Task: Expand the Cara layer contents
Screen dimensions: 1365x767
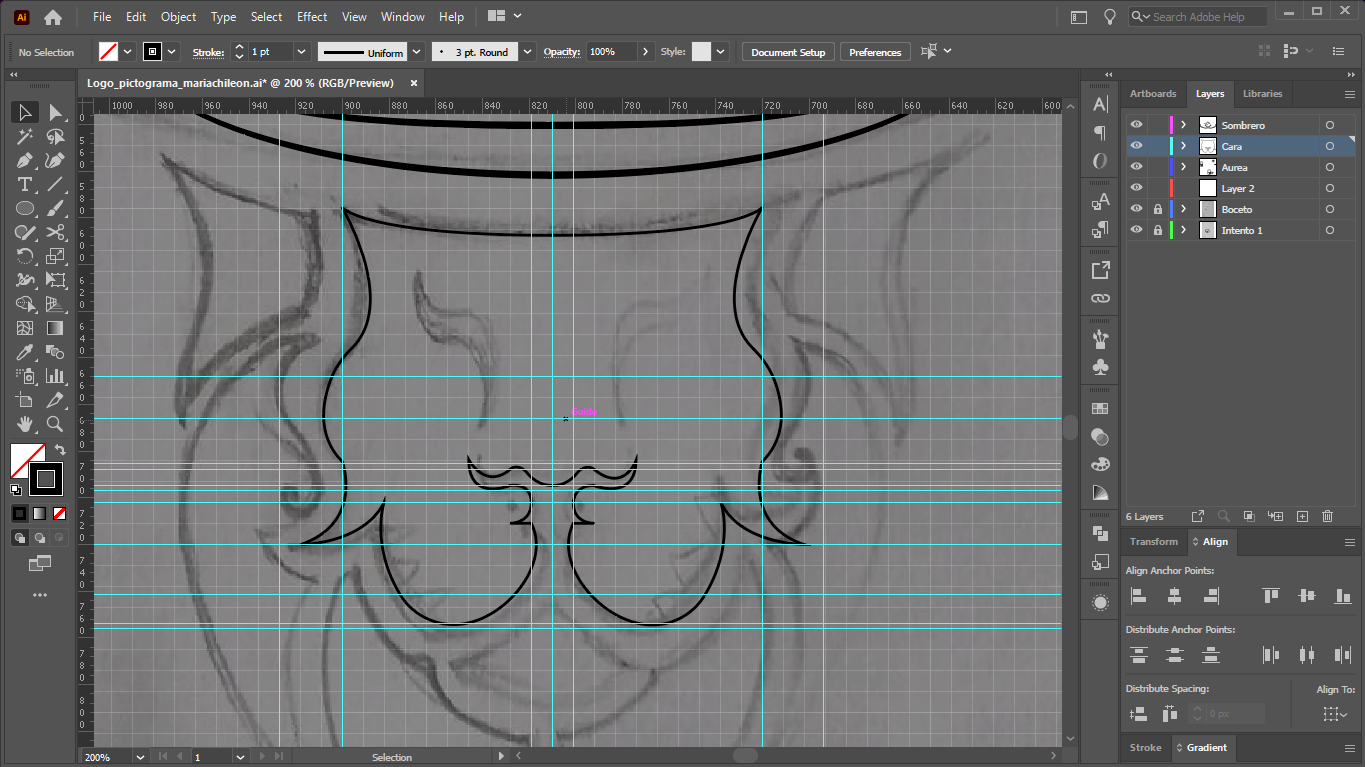Action: click(1183, 146)
